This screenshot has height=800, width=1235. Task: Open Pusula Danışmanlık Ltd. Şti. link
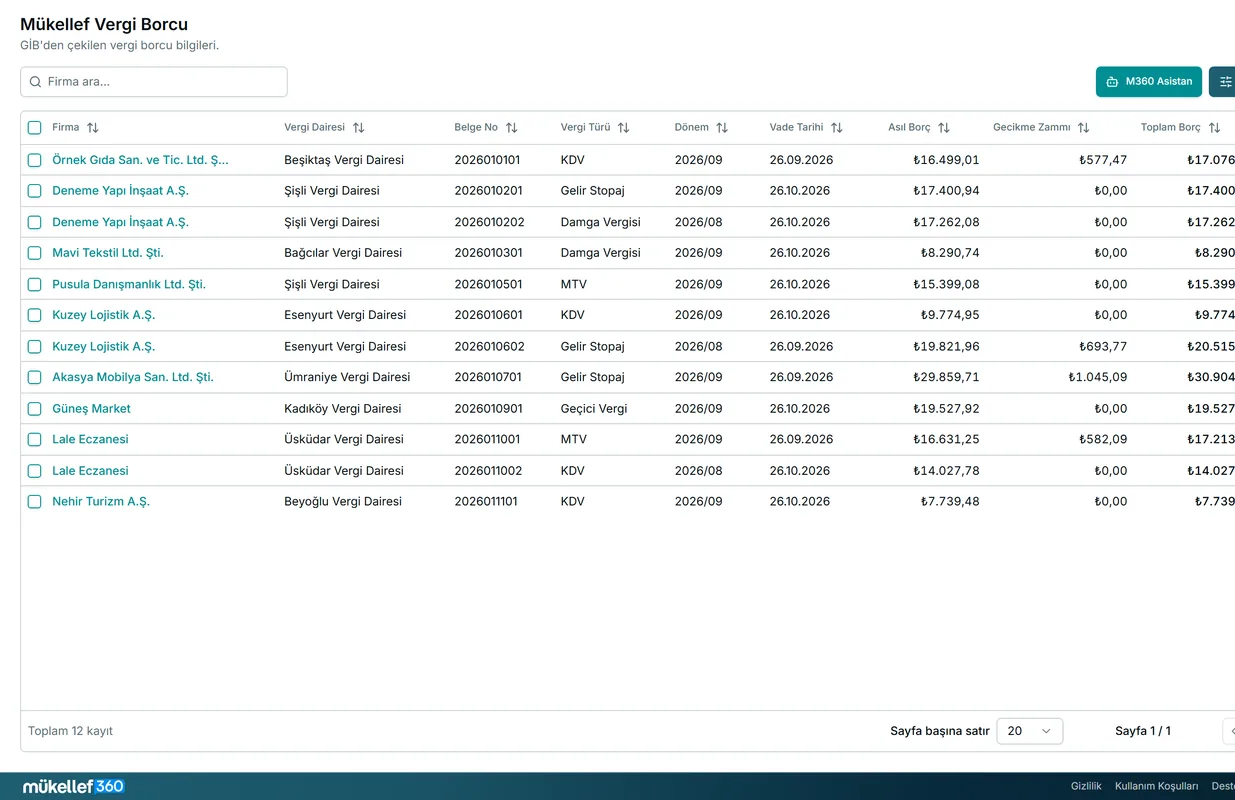[129, 284]
